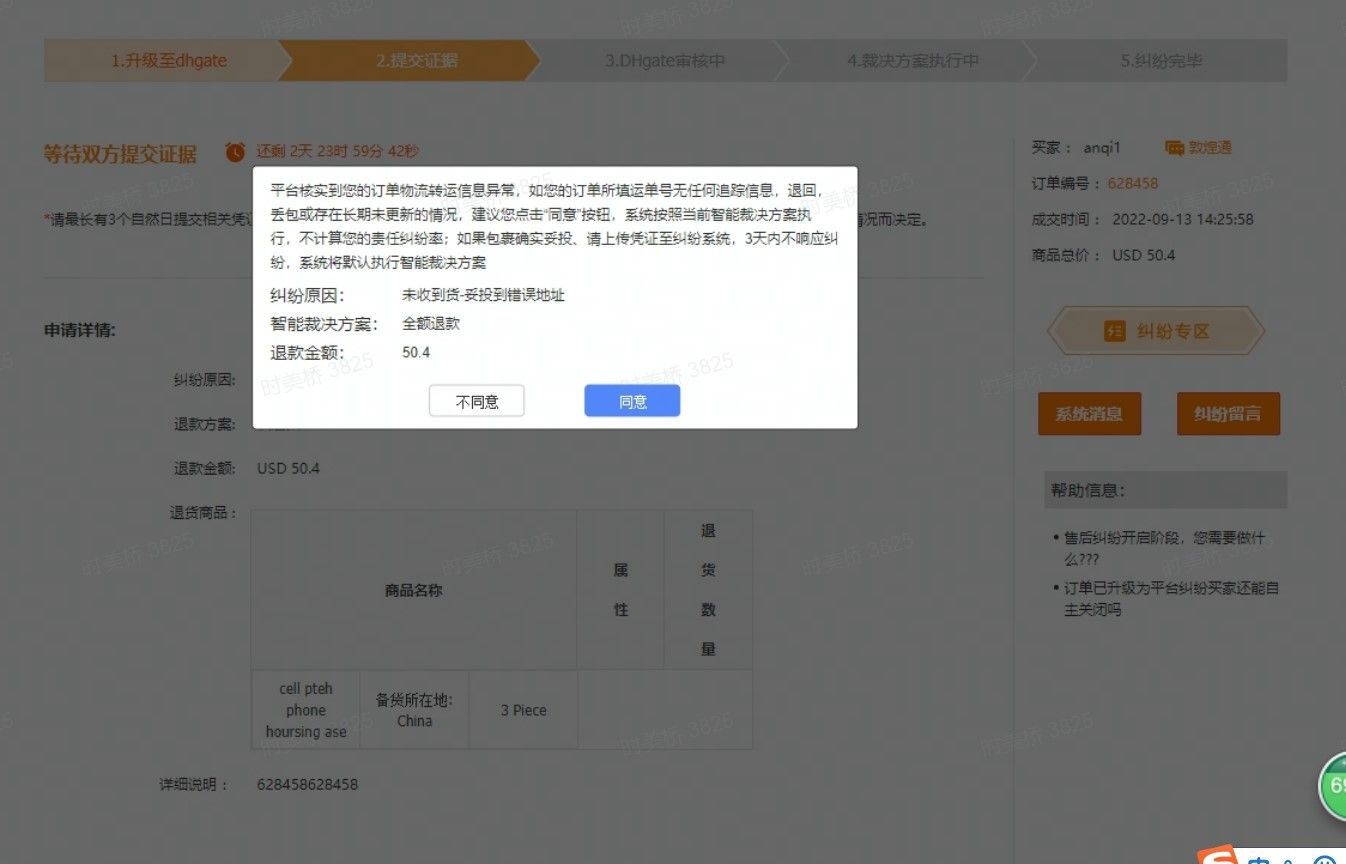Image resolution: width=1346 pixels, height=864 pixels.
Task: Click dispute reason 未收到货-妥投到错误地址
Action: pos(483,295)
